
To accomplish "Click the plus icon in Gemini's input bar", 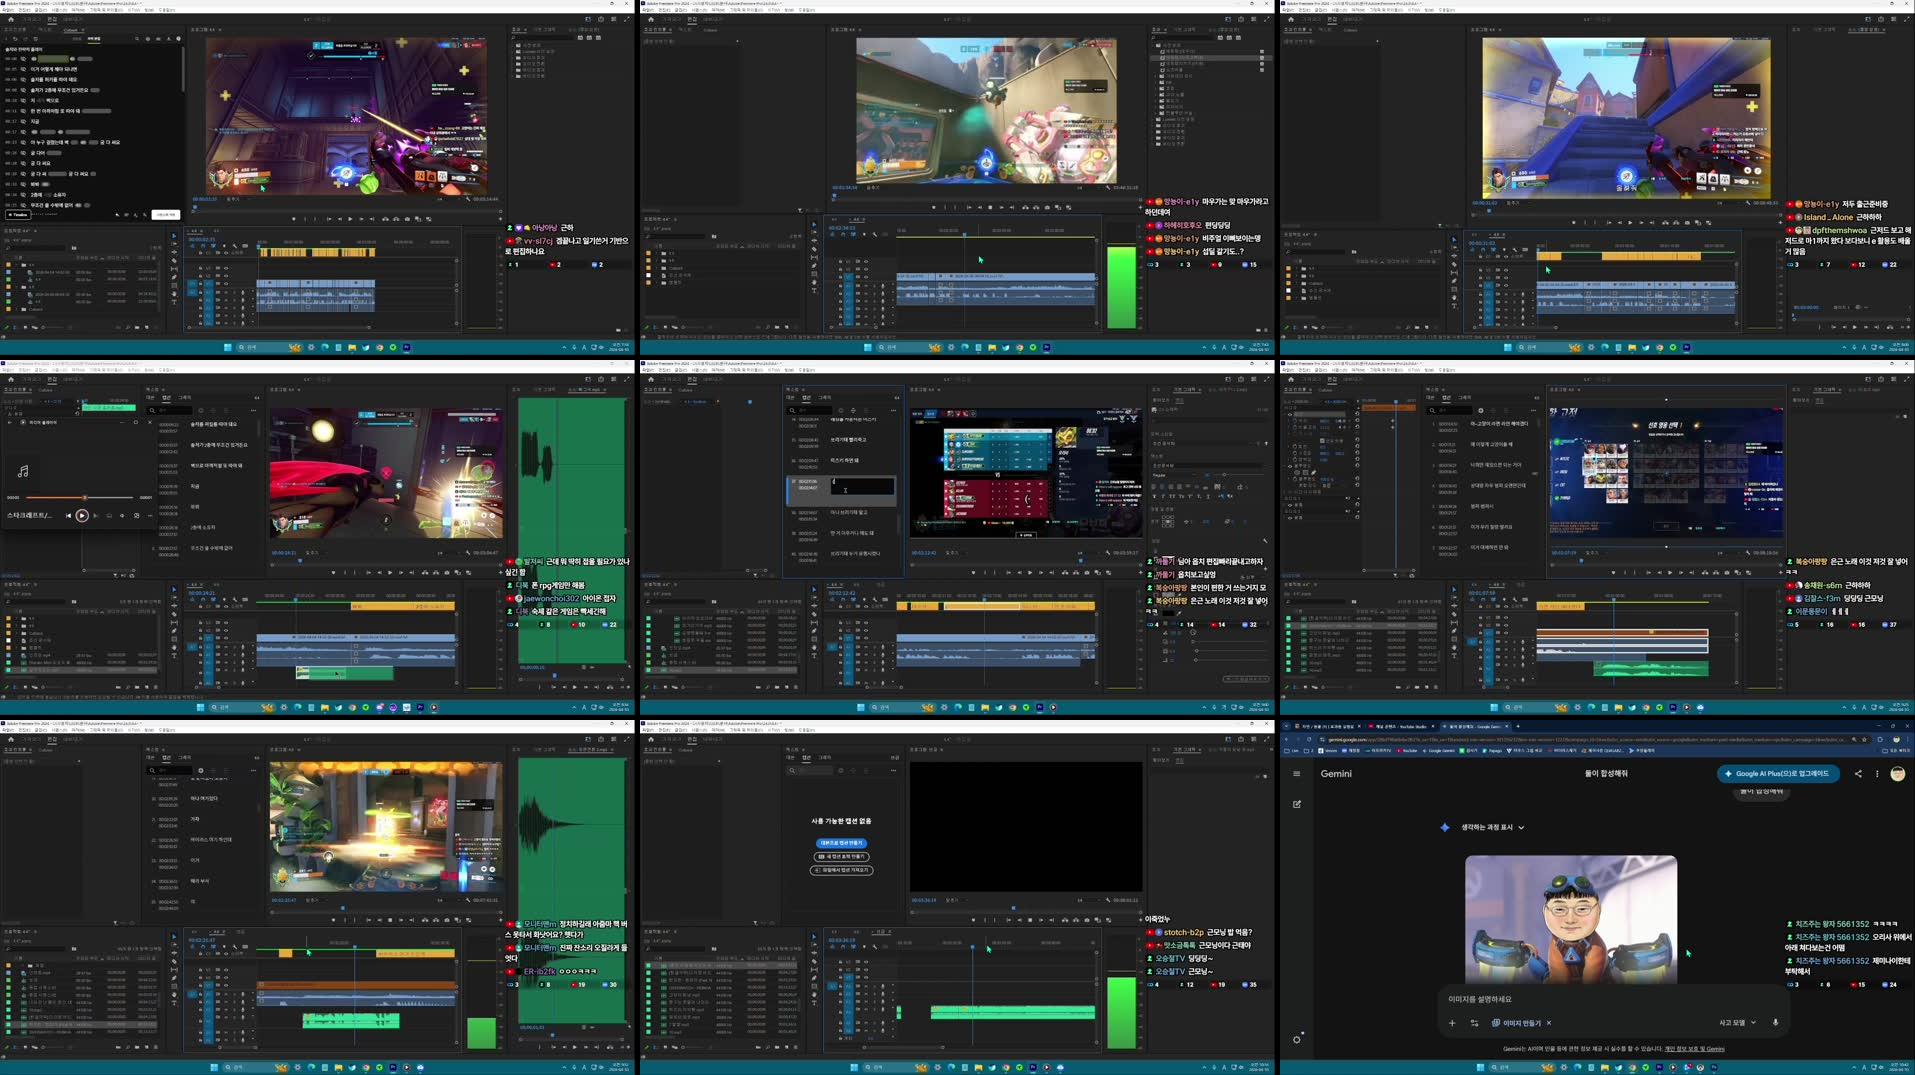I will (x=1452, y=1022).
